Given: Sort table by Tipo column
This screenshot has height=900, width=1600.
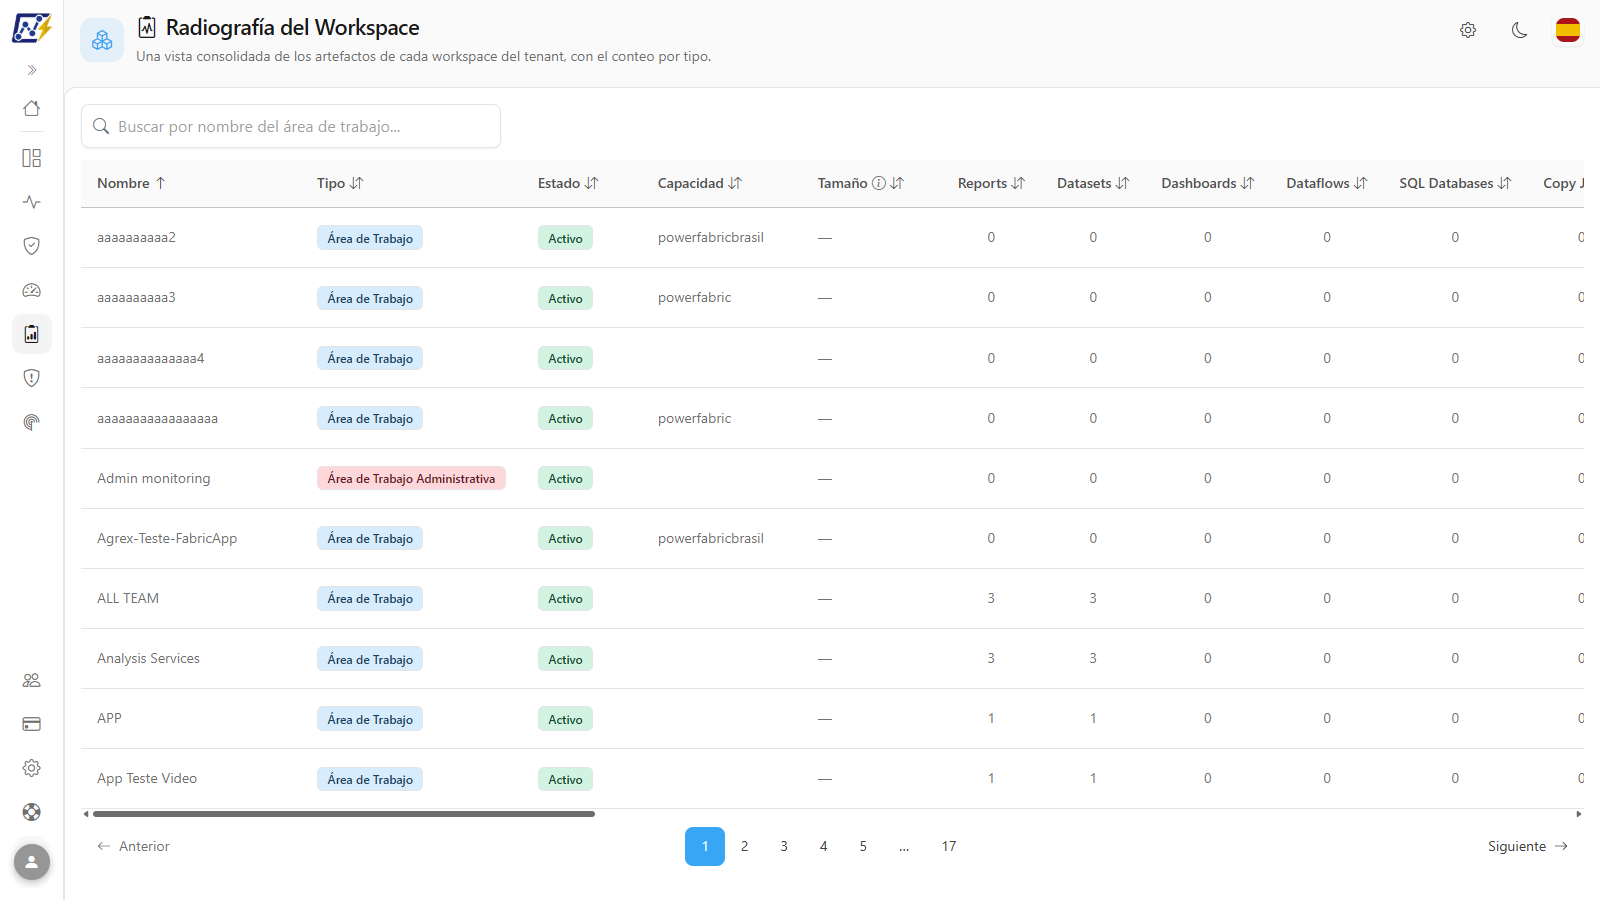Looking at the screenshot, I should pyautogui.click(x=340, y=183).
